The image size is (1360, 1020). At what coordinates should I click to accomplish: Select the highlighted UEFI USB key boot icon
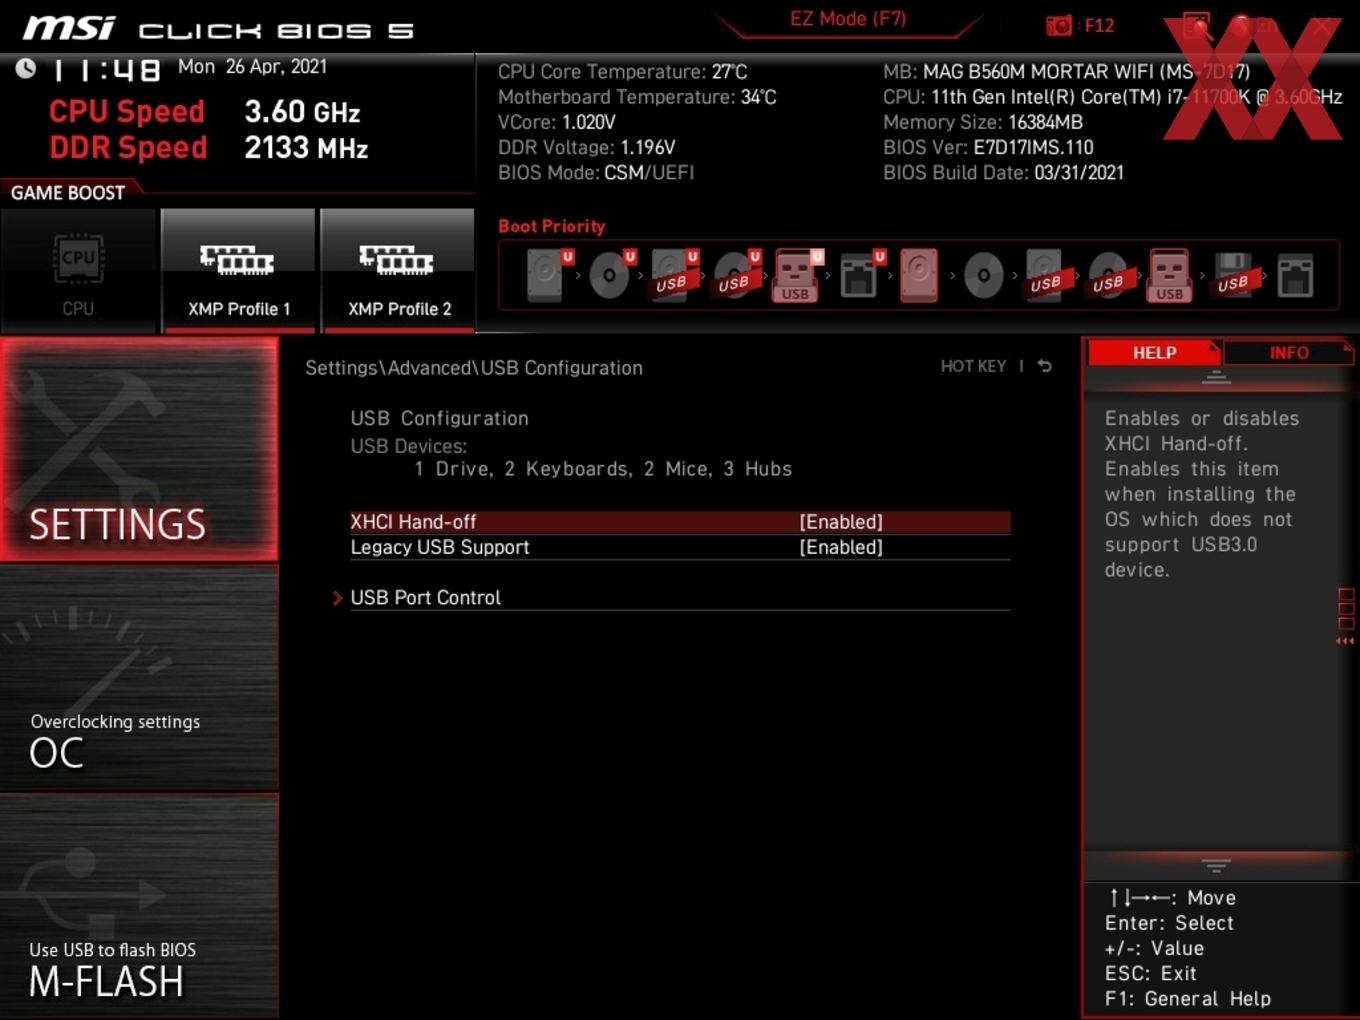click(797, 275)
